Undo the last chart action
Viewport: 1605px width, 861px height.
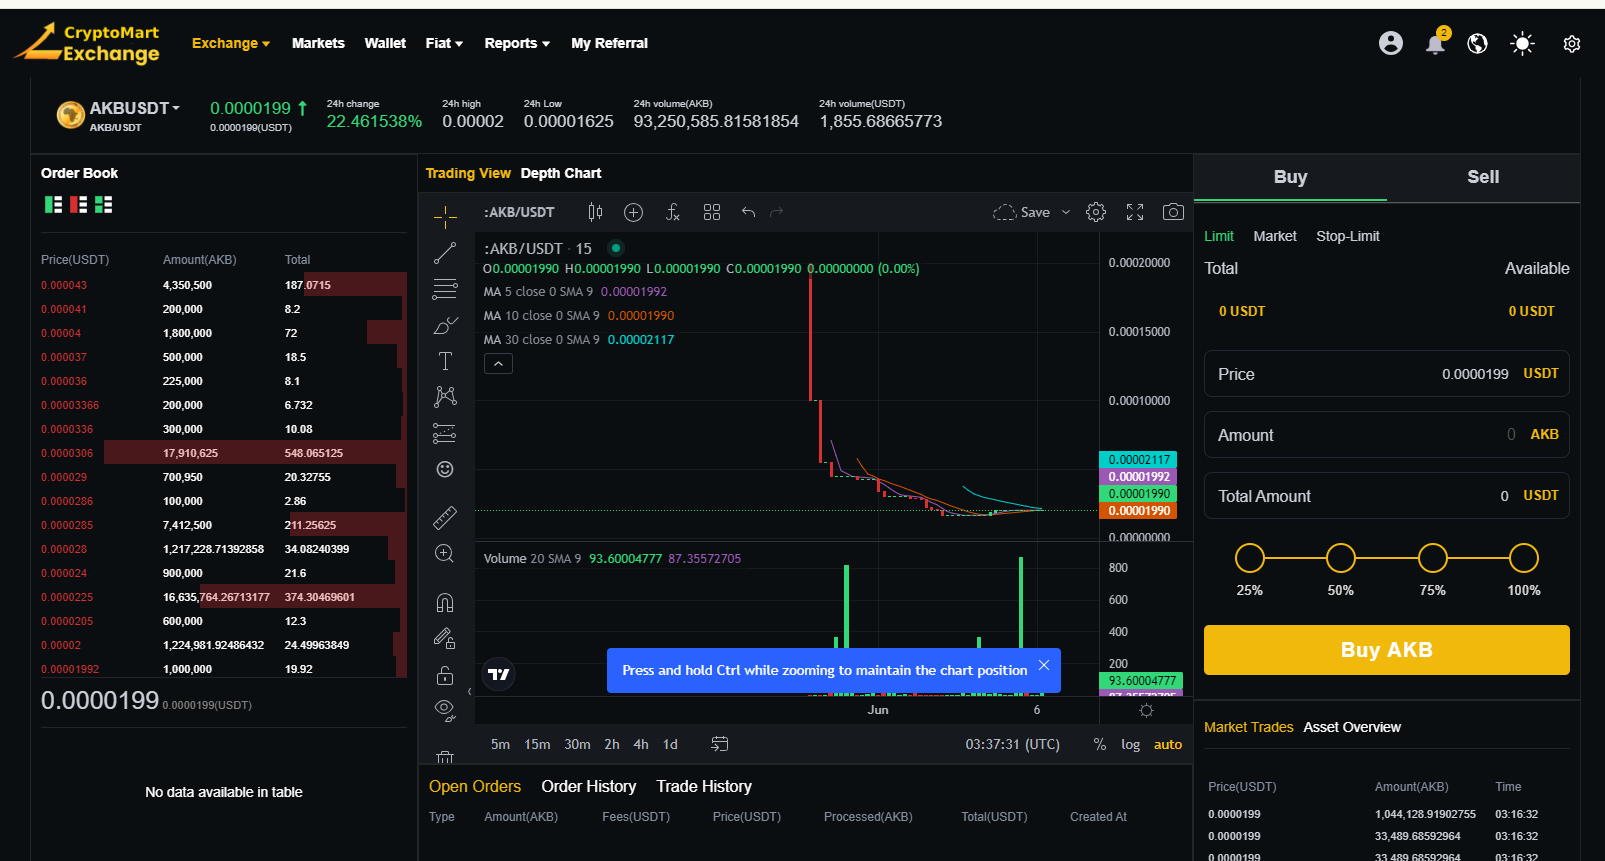coord(748,212)
